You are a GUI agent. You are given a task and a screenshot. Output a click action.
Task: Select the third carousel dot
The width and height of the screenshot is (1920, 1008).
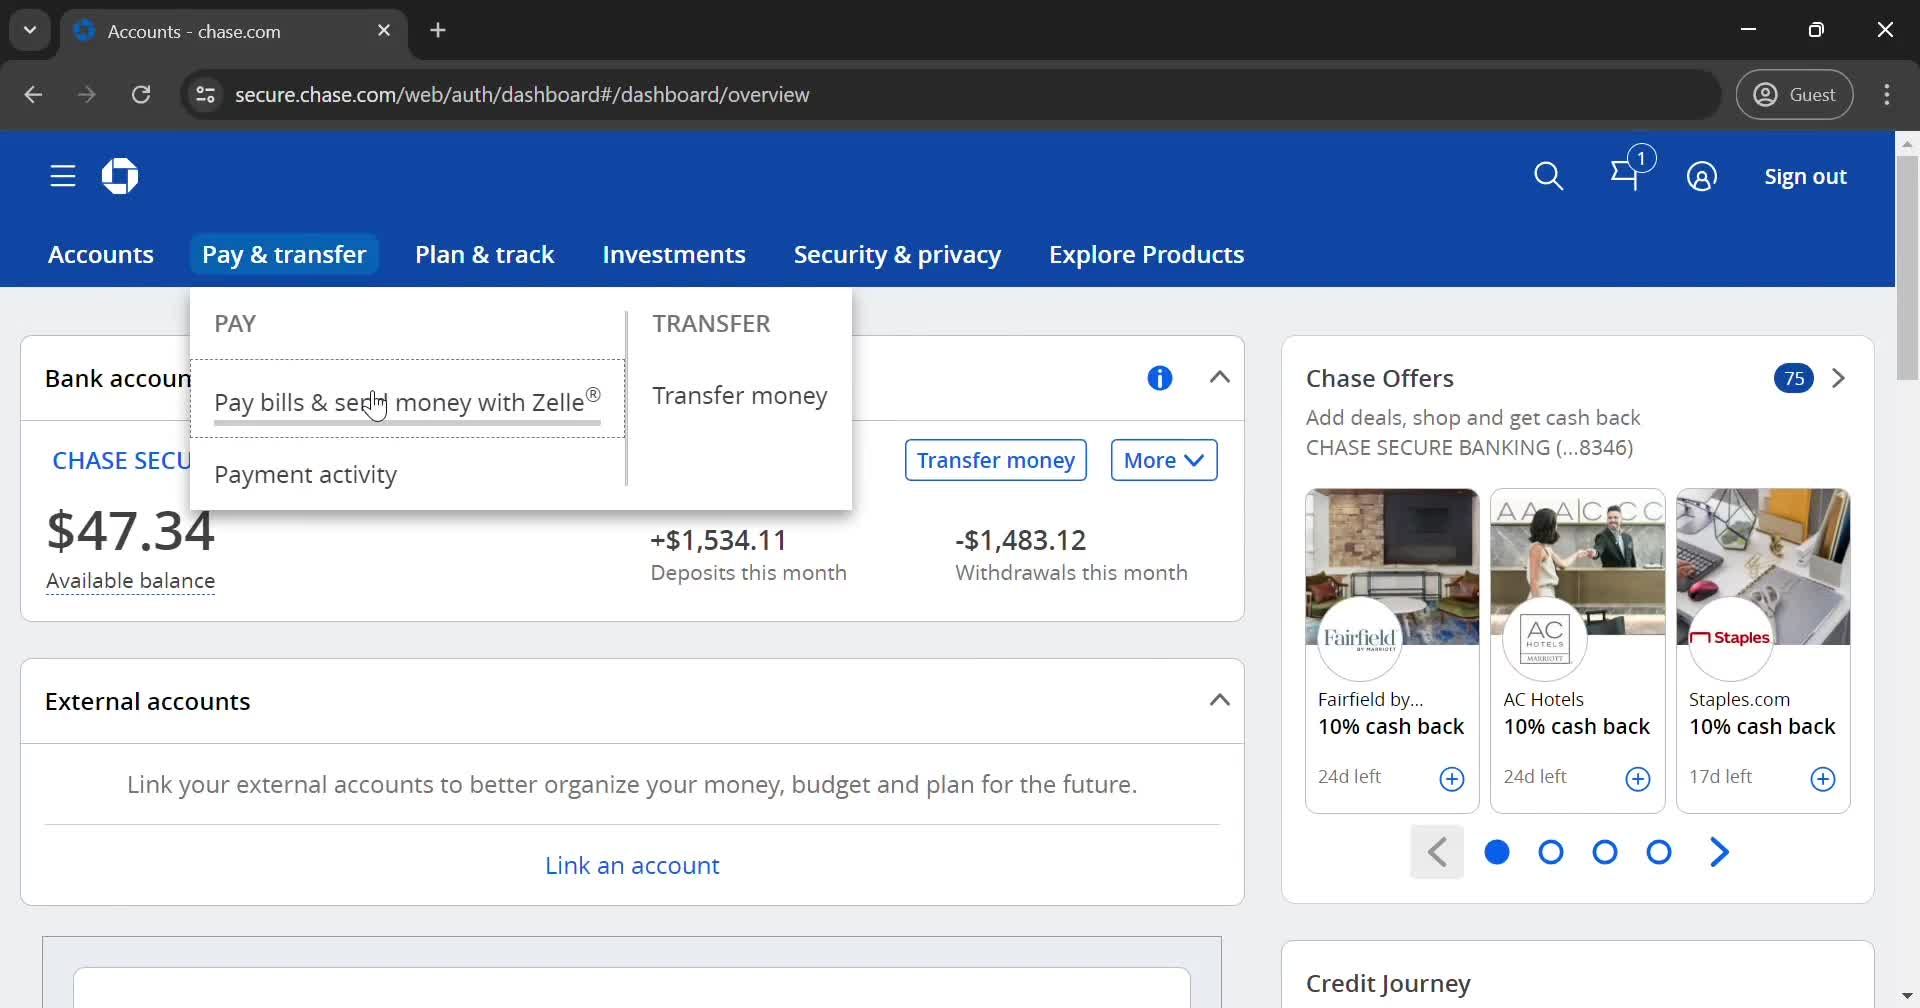[1605, 852]
